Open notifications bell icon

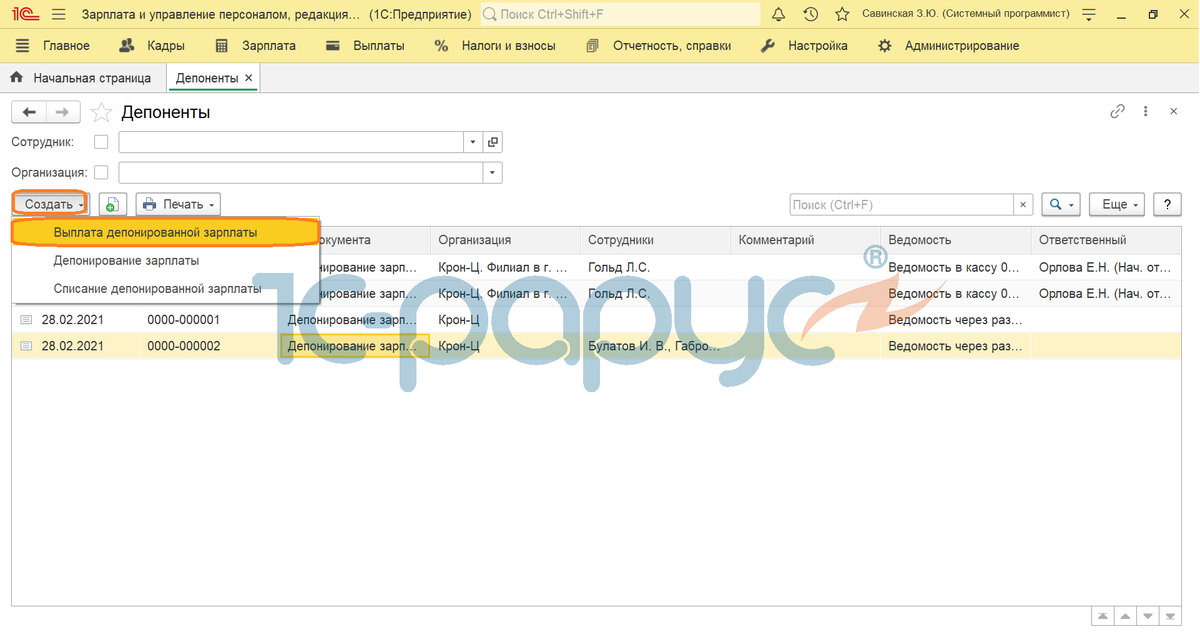779,14
